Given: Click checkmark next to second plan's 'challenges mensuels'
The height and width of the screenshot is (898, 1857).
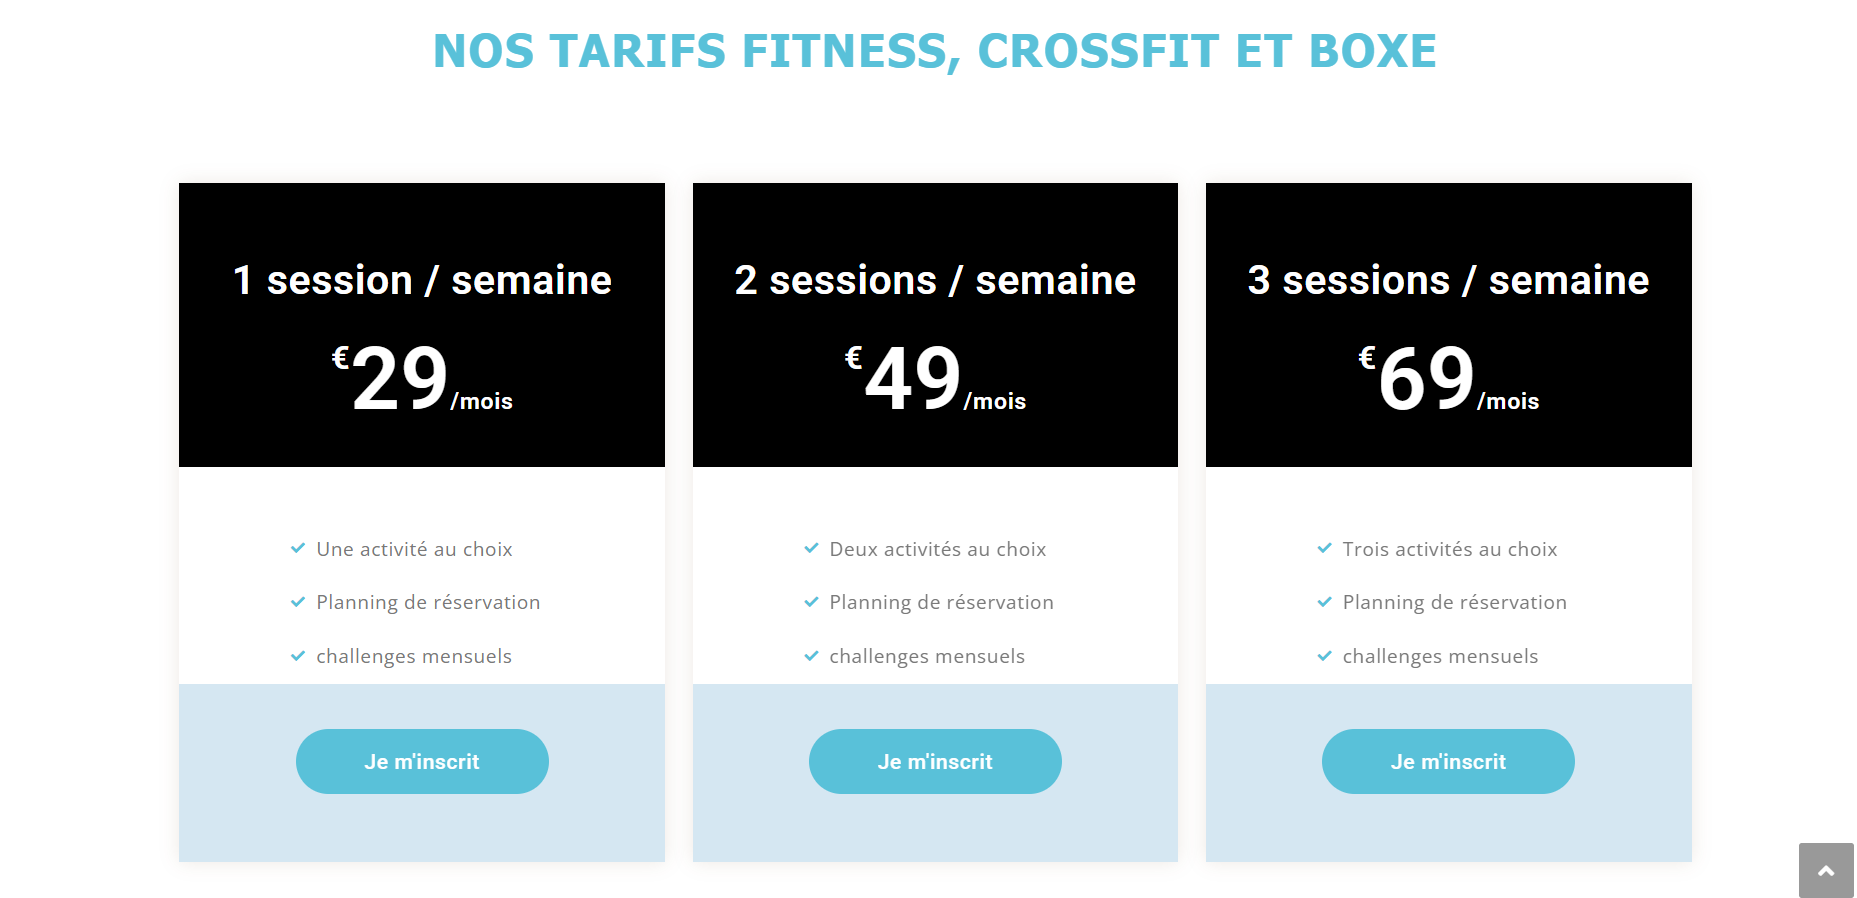Looking at the screenshot, I should pyautogui.click(x=811, y=656).
